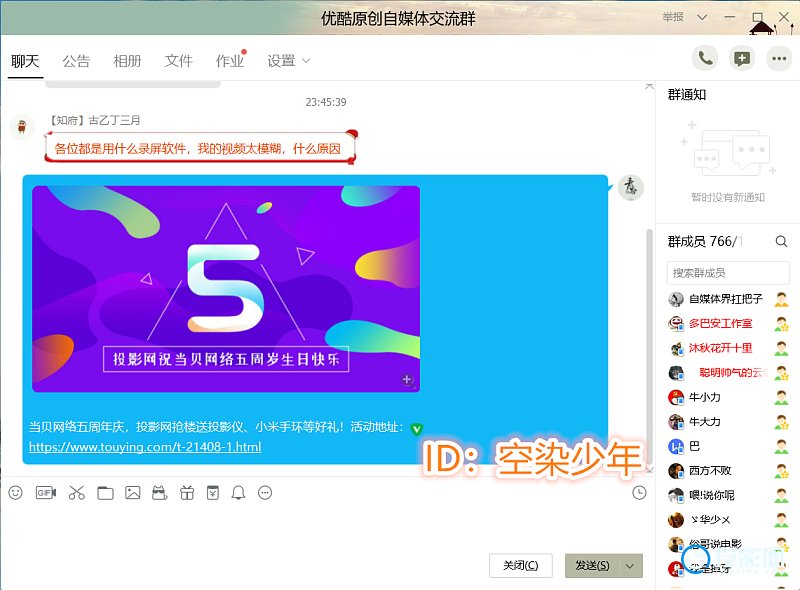800x590 pixels.
Task: Click the bell reminder icon
Action: (x=238, y=493)
